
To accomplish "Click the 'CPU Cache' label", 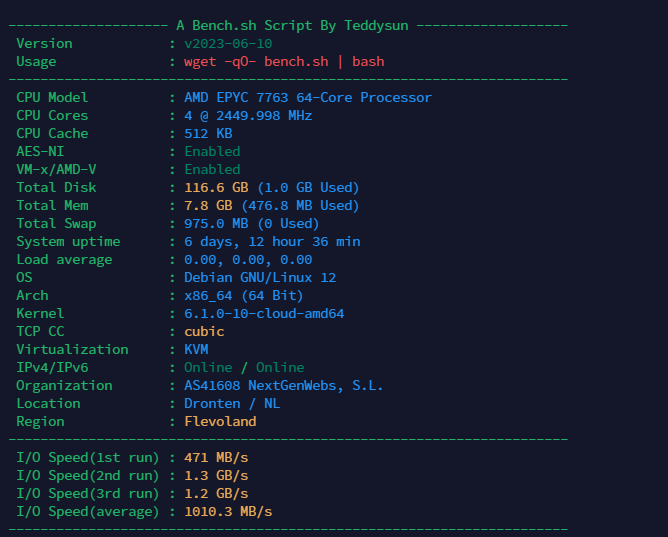I will 52,134.
